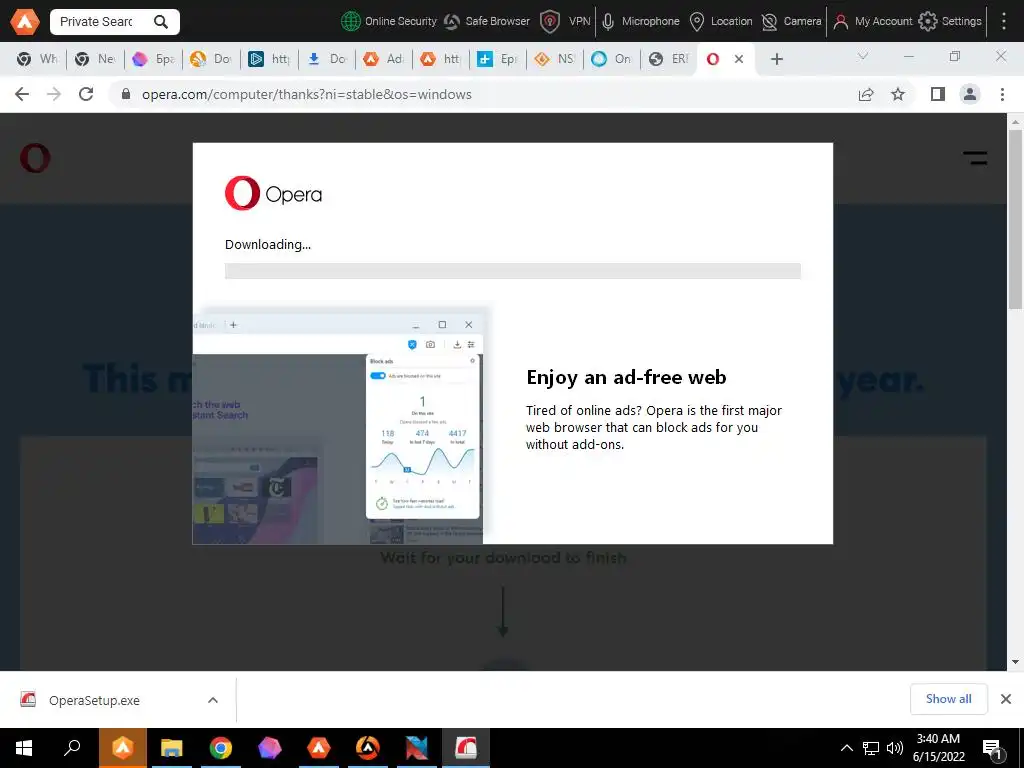Click scrollbar down arrow
This screenshot has width=1024, height=768.
(1015, 662)
